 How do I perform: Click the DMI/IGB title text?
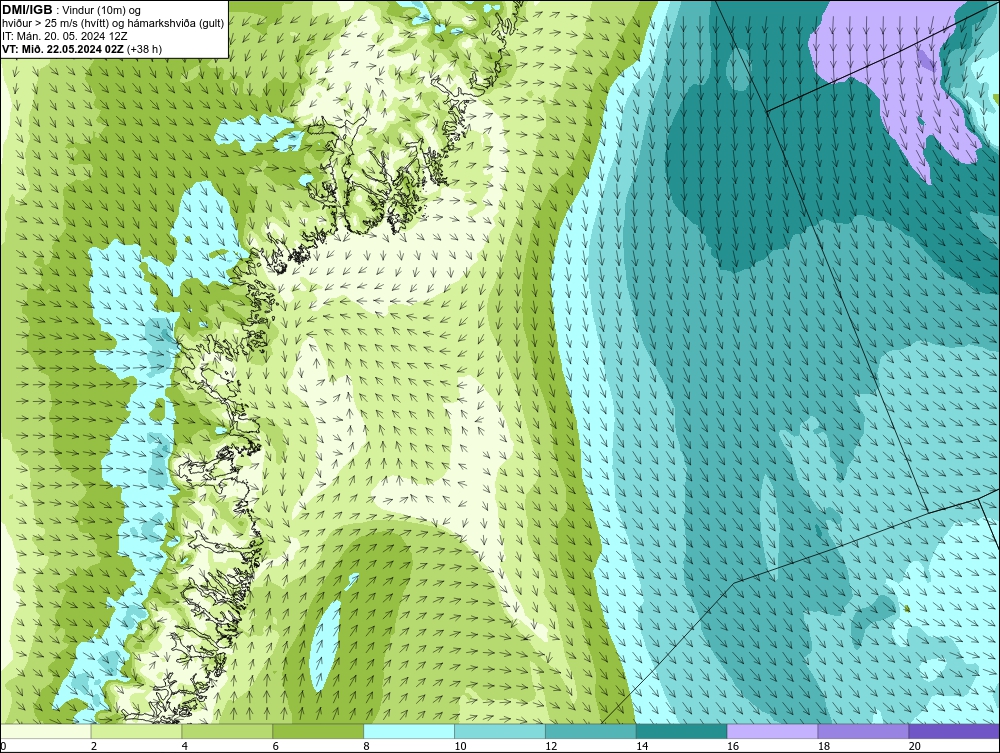point(28,10)
